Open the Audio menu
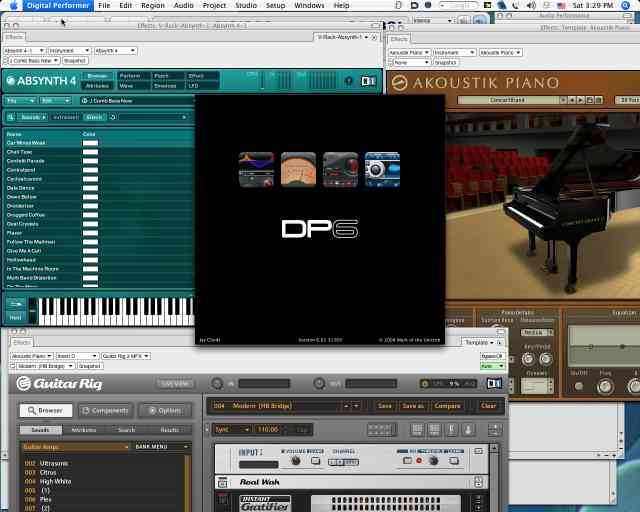This screenshot has height=512, width=640. pos(184,5)
